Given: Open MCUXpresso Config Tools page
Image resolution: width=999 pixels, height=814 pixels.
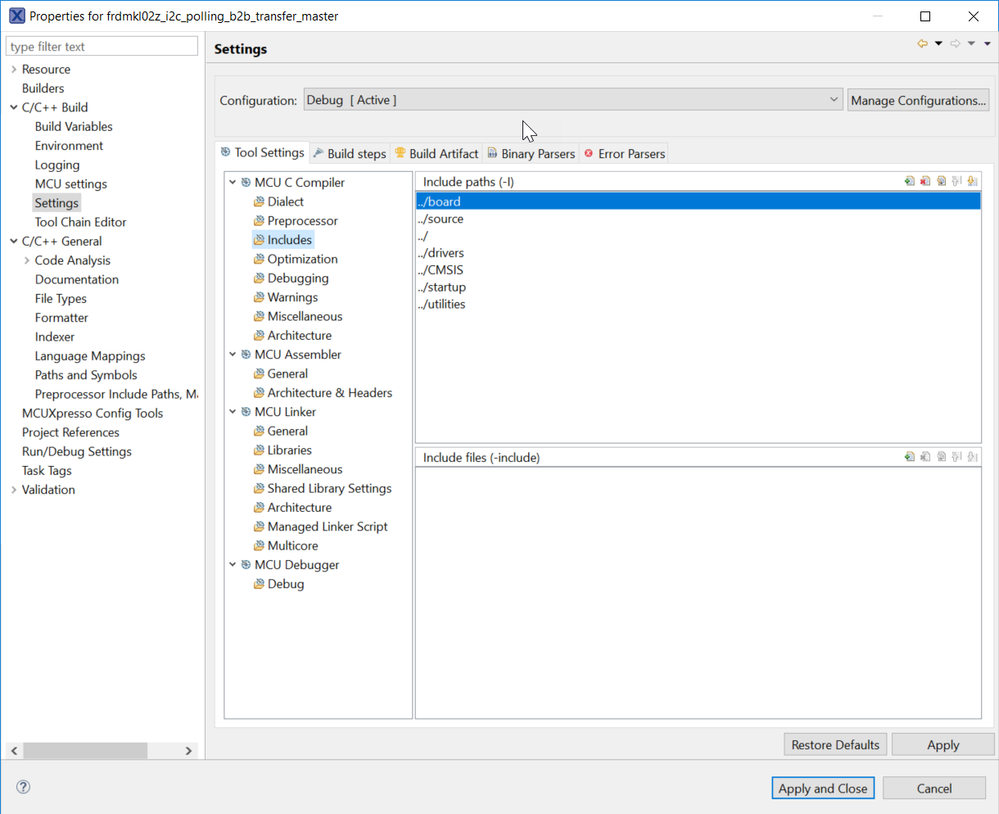Looking at the screenshot, I should point(92,413).
